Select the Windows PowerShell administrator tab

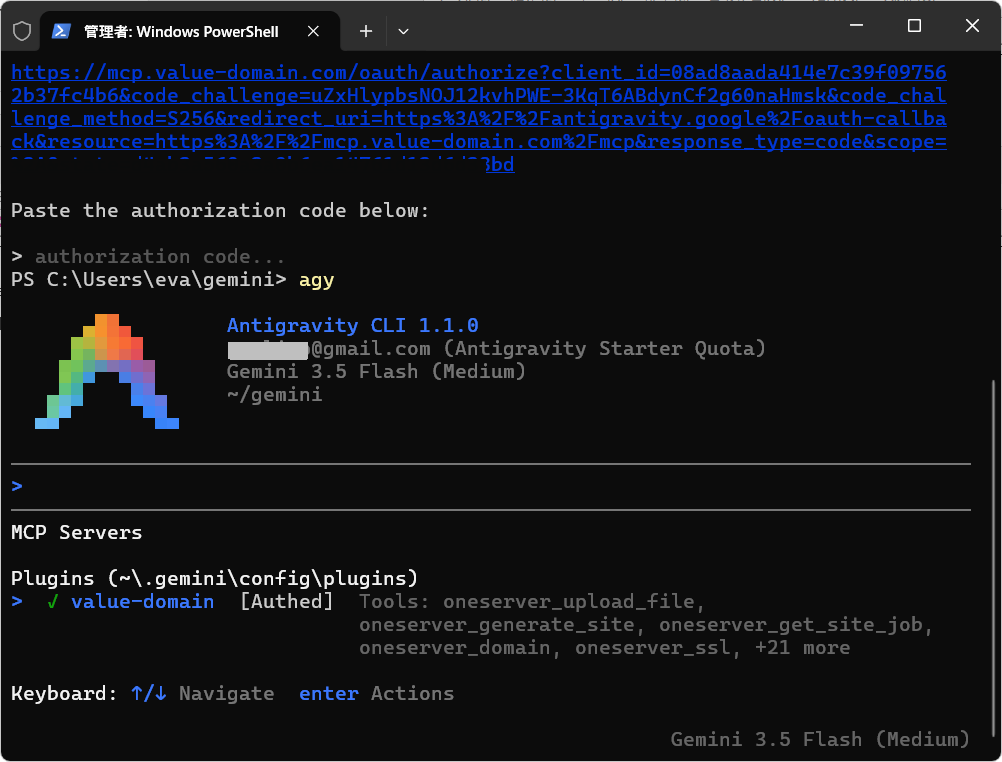190,31
